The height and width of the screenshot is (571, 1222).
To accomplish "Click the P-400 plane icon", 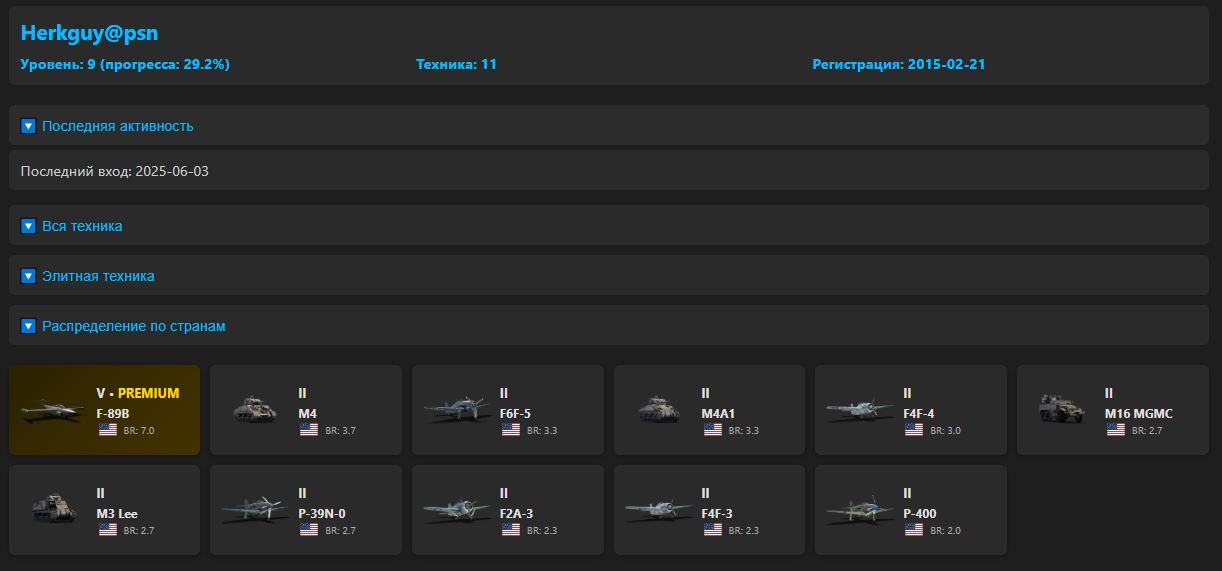I will coord(859,510).
